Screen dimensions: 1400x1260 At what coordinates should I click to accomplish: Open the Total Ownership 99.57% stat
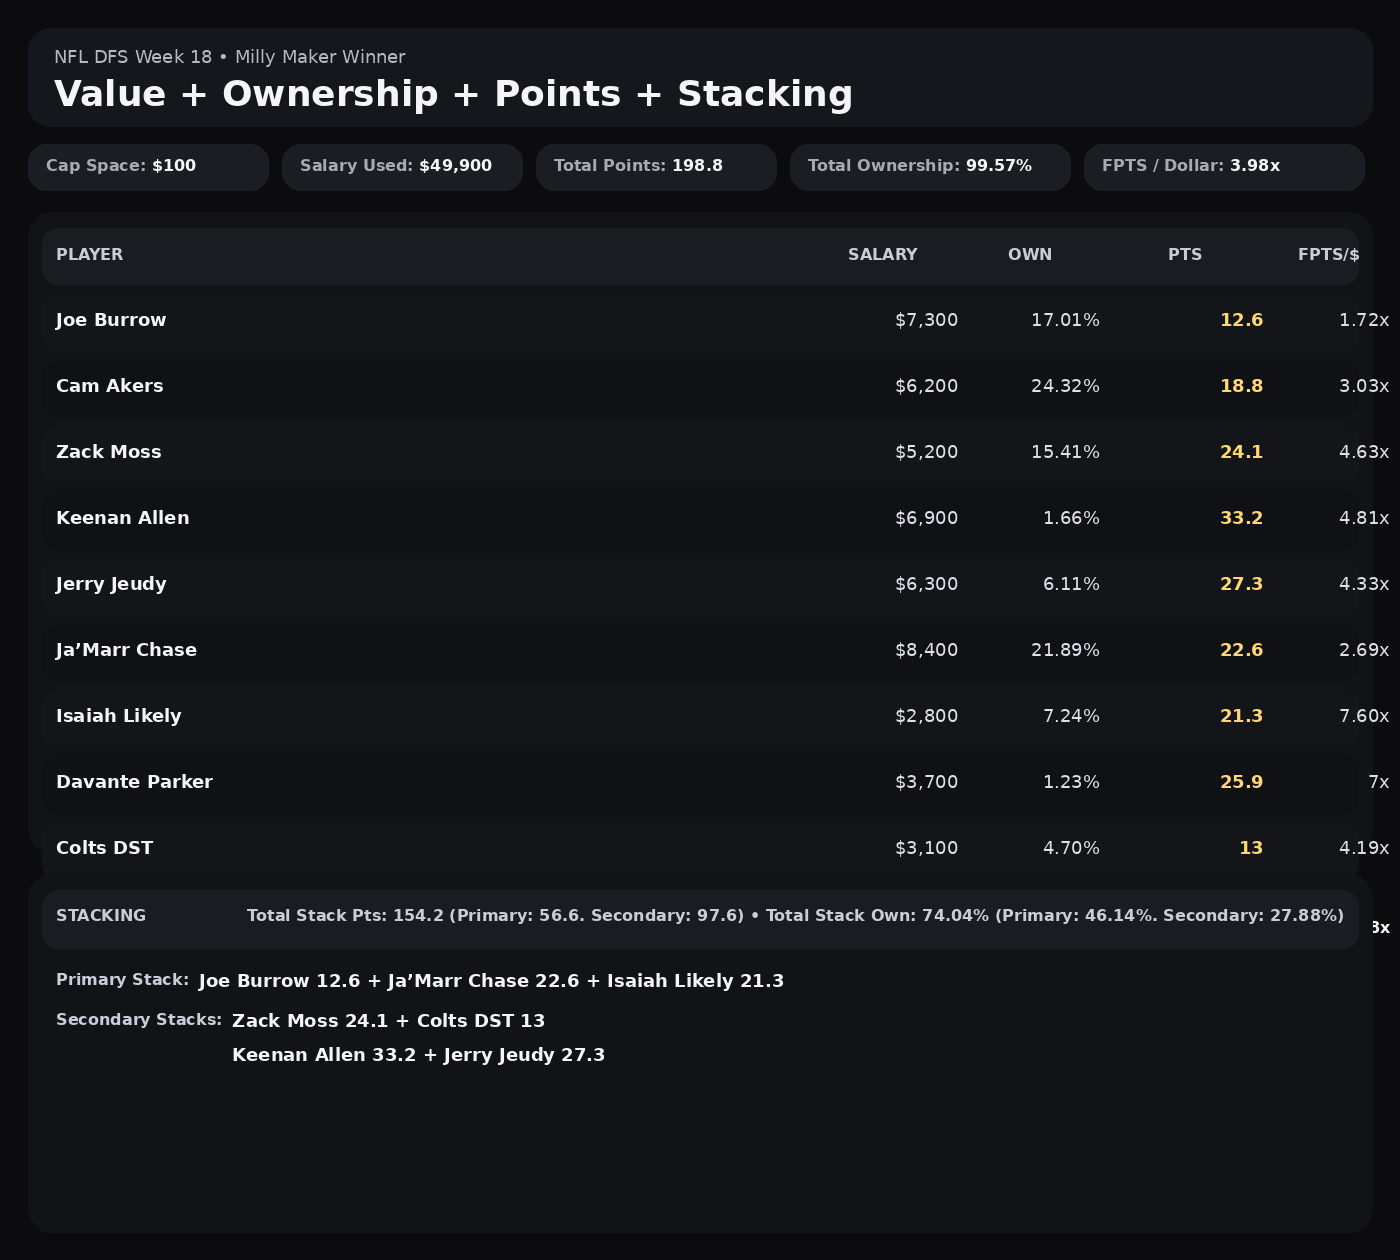[930, 167]
